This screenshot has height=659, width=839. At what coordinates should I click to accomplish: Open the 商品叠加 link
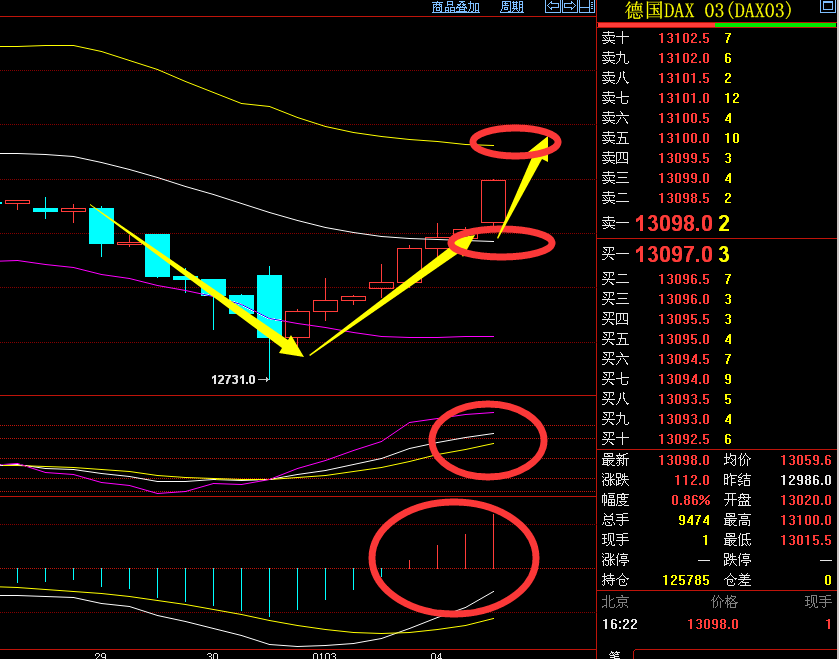[x=455, y=7]
